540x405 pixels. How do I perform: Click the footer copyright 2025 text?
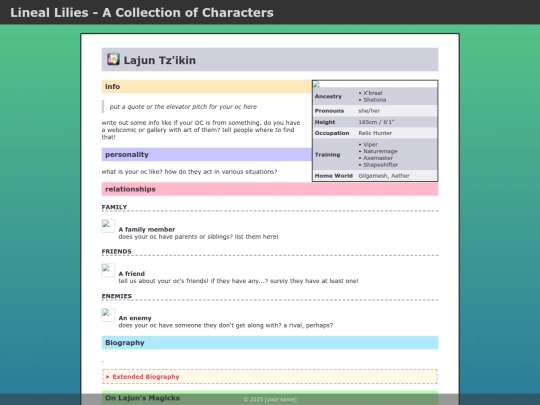tap(270, 399)
